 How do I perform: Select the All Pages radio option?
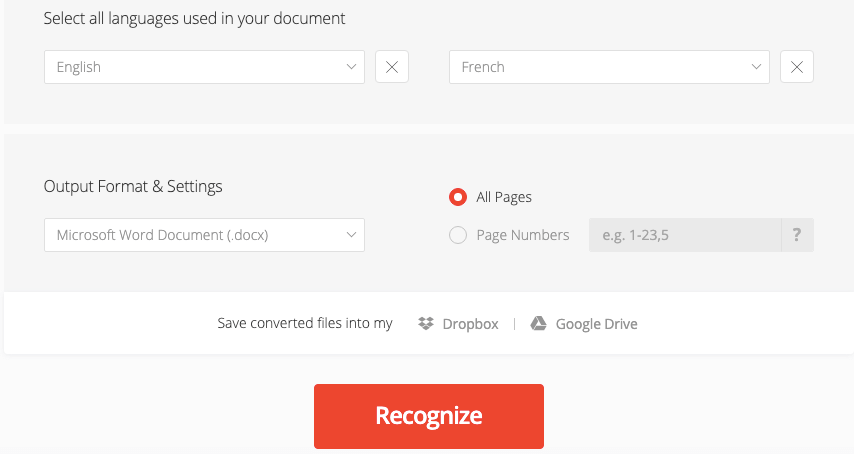458,197
